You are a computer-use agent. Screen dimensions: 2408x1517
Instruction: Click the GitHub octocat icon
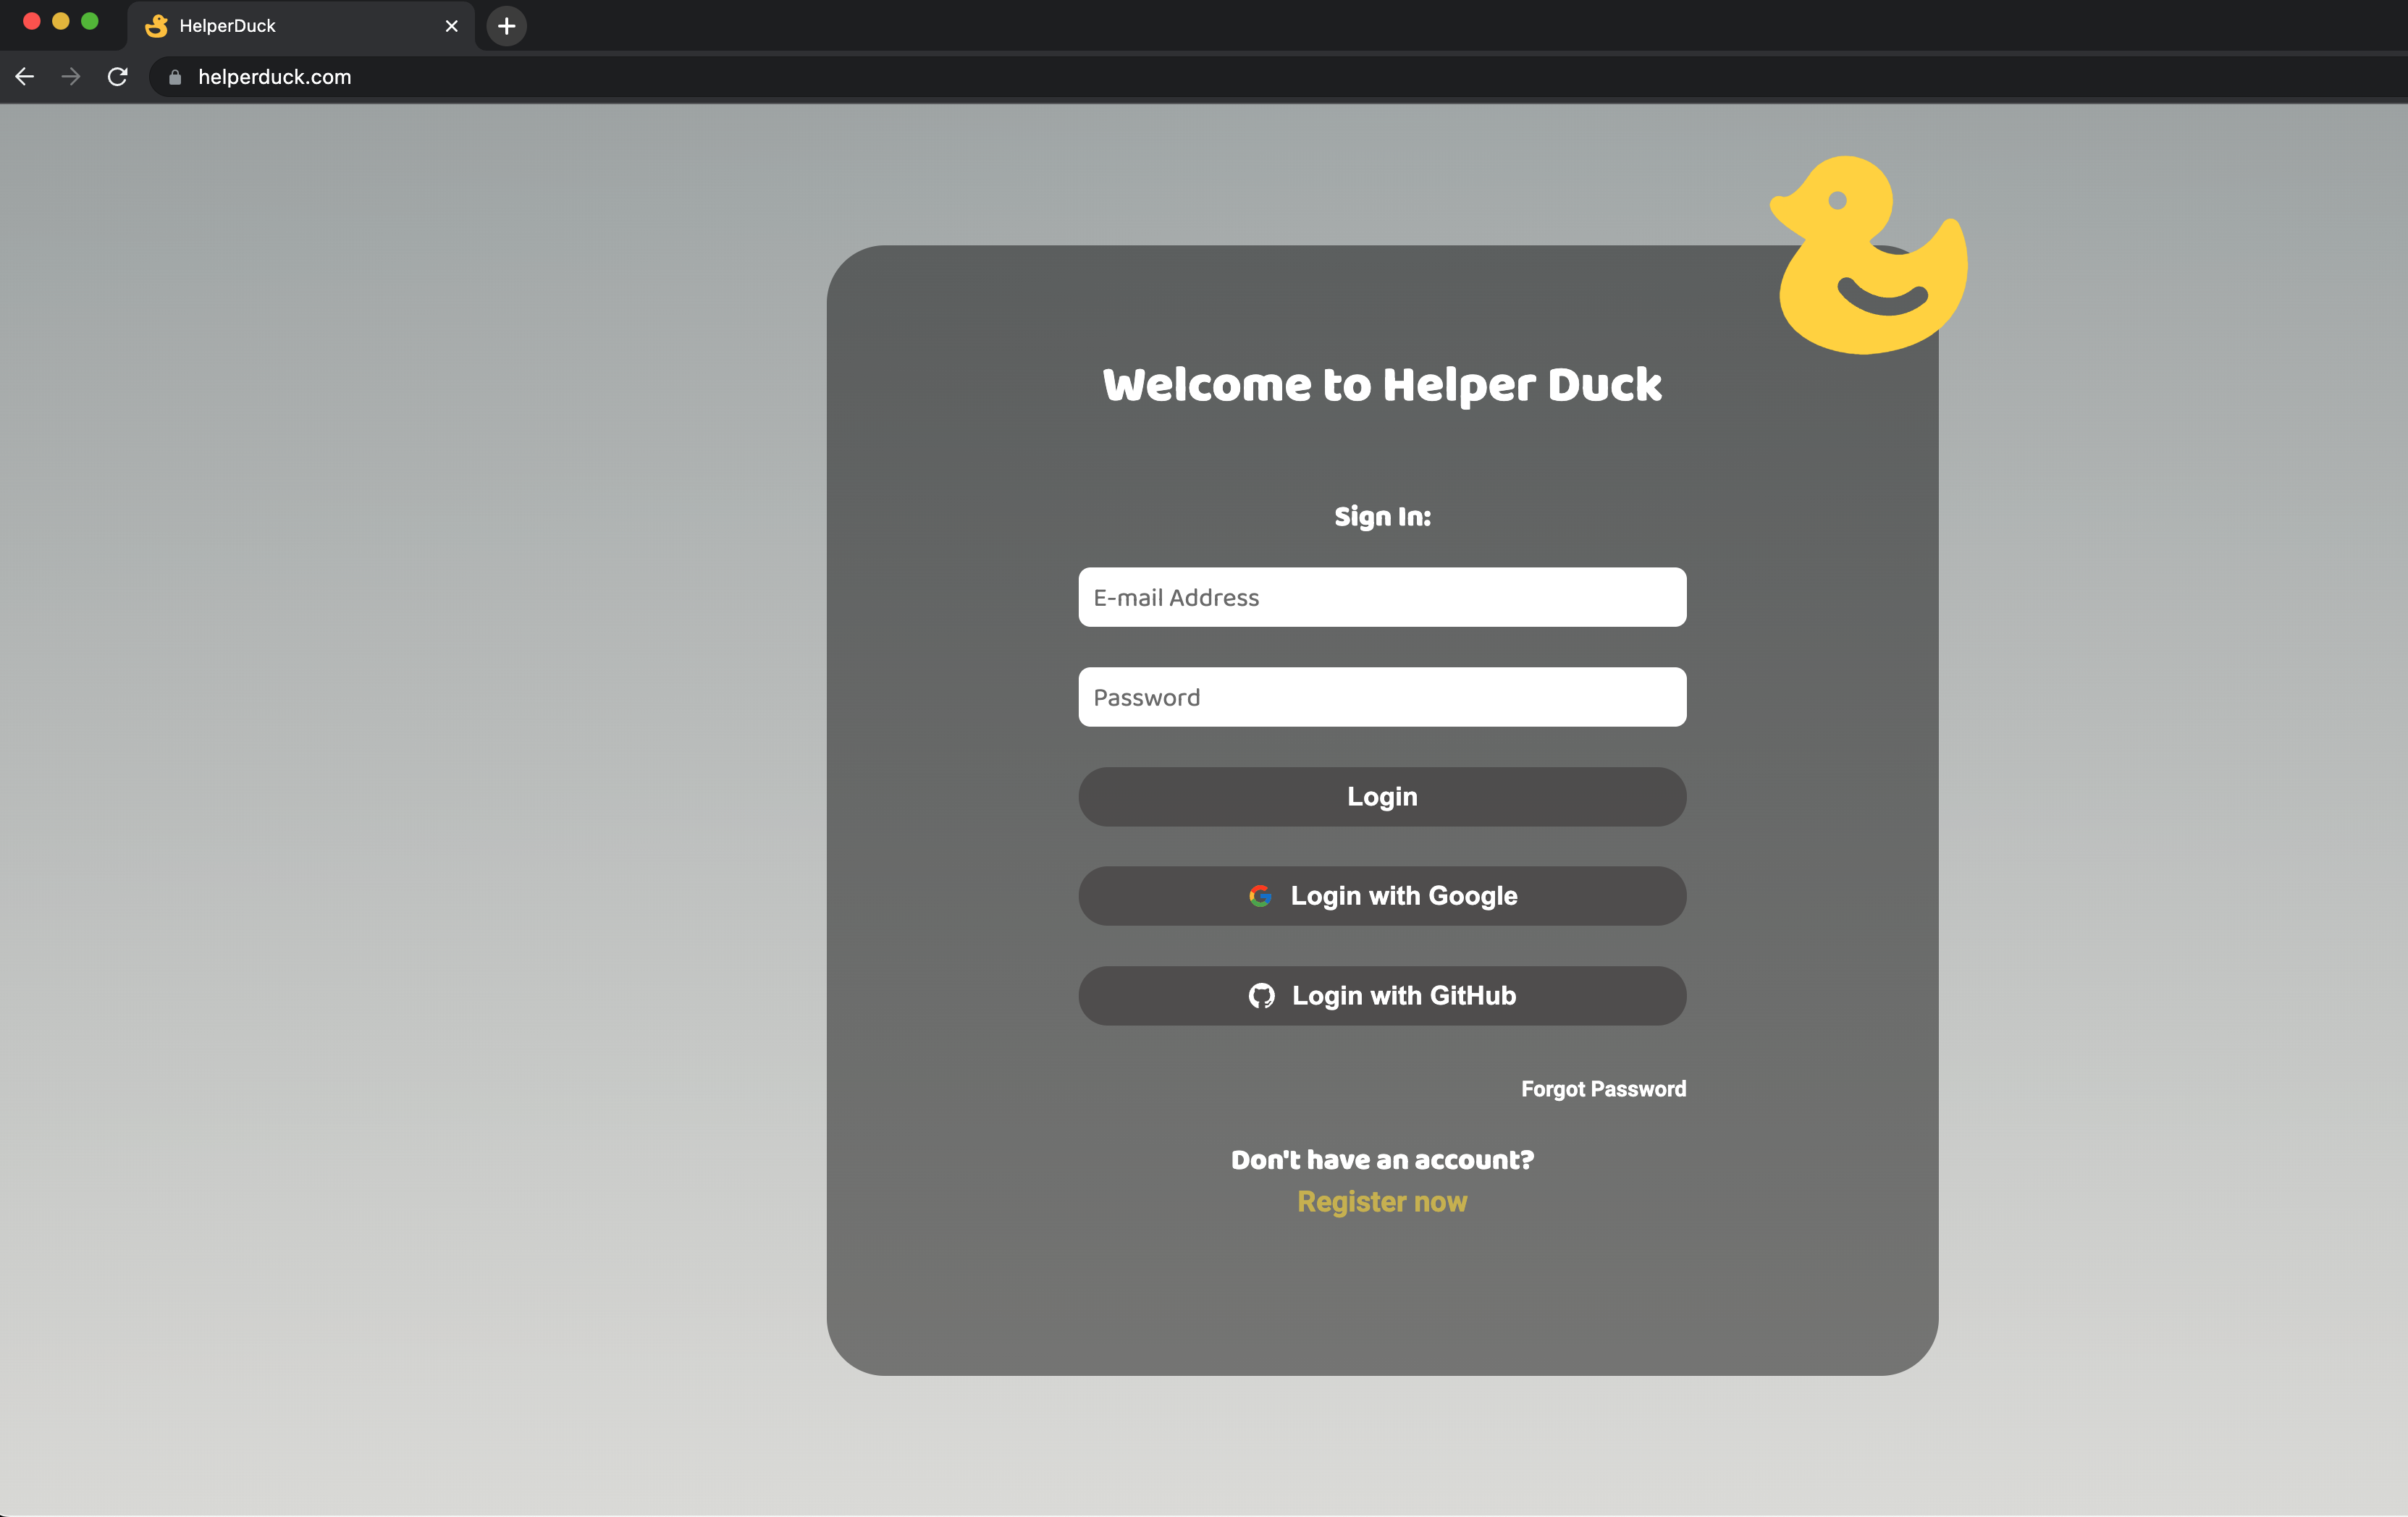click(1261, 996)
